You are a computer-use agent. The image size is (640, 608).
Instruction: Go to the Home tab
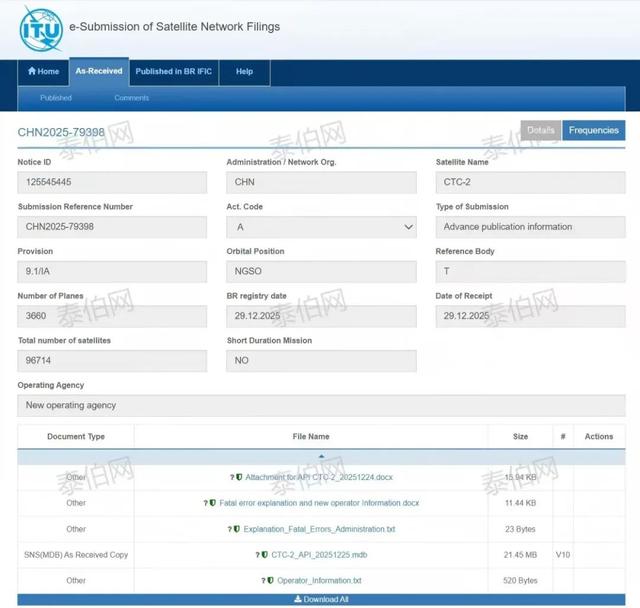[x=43, y=72]
